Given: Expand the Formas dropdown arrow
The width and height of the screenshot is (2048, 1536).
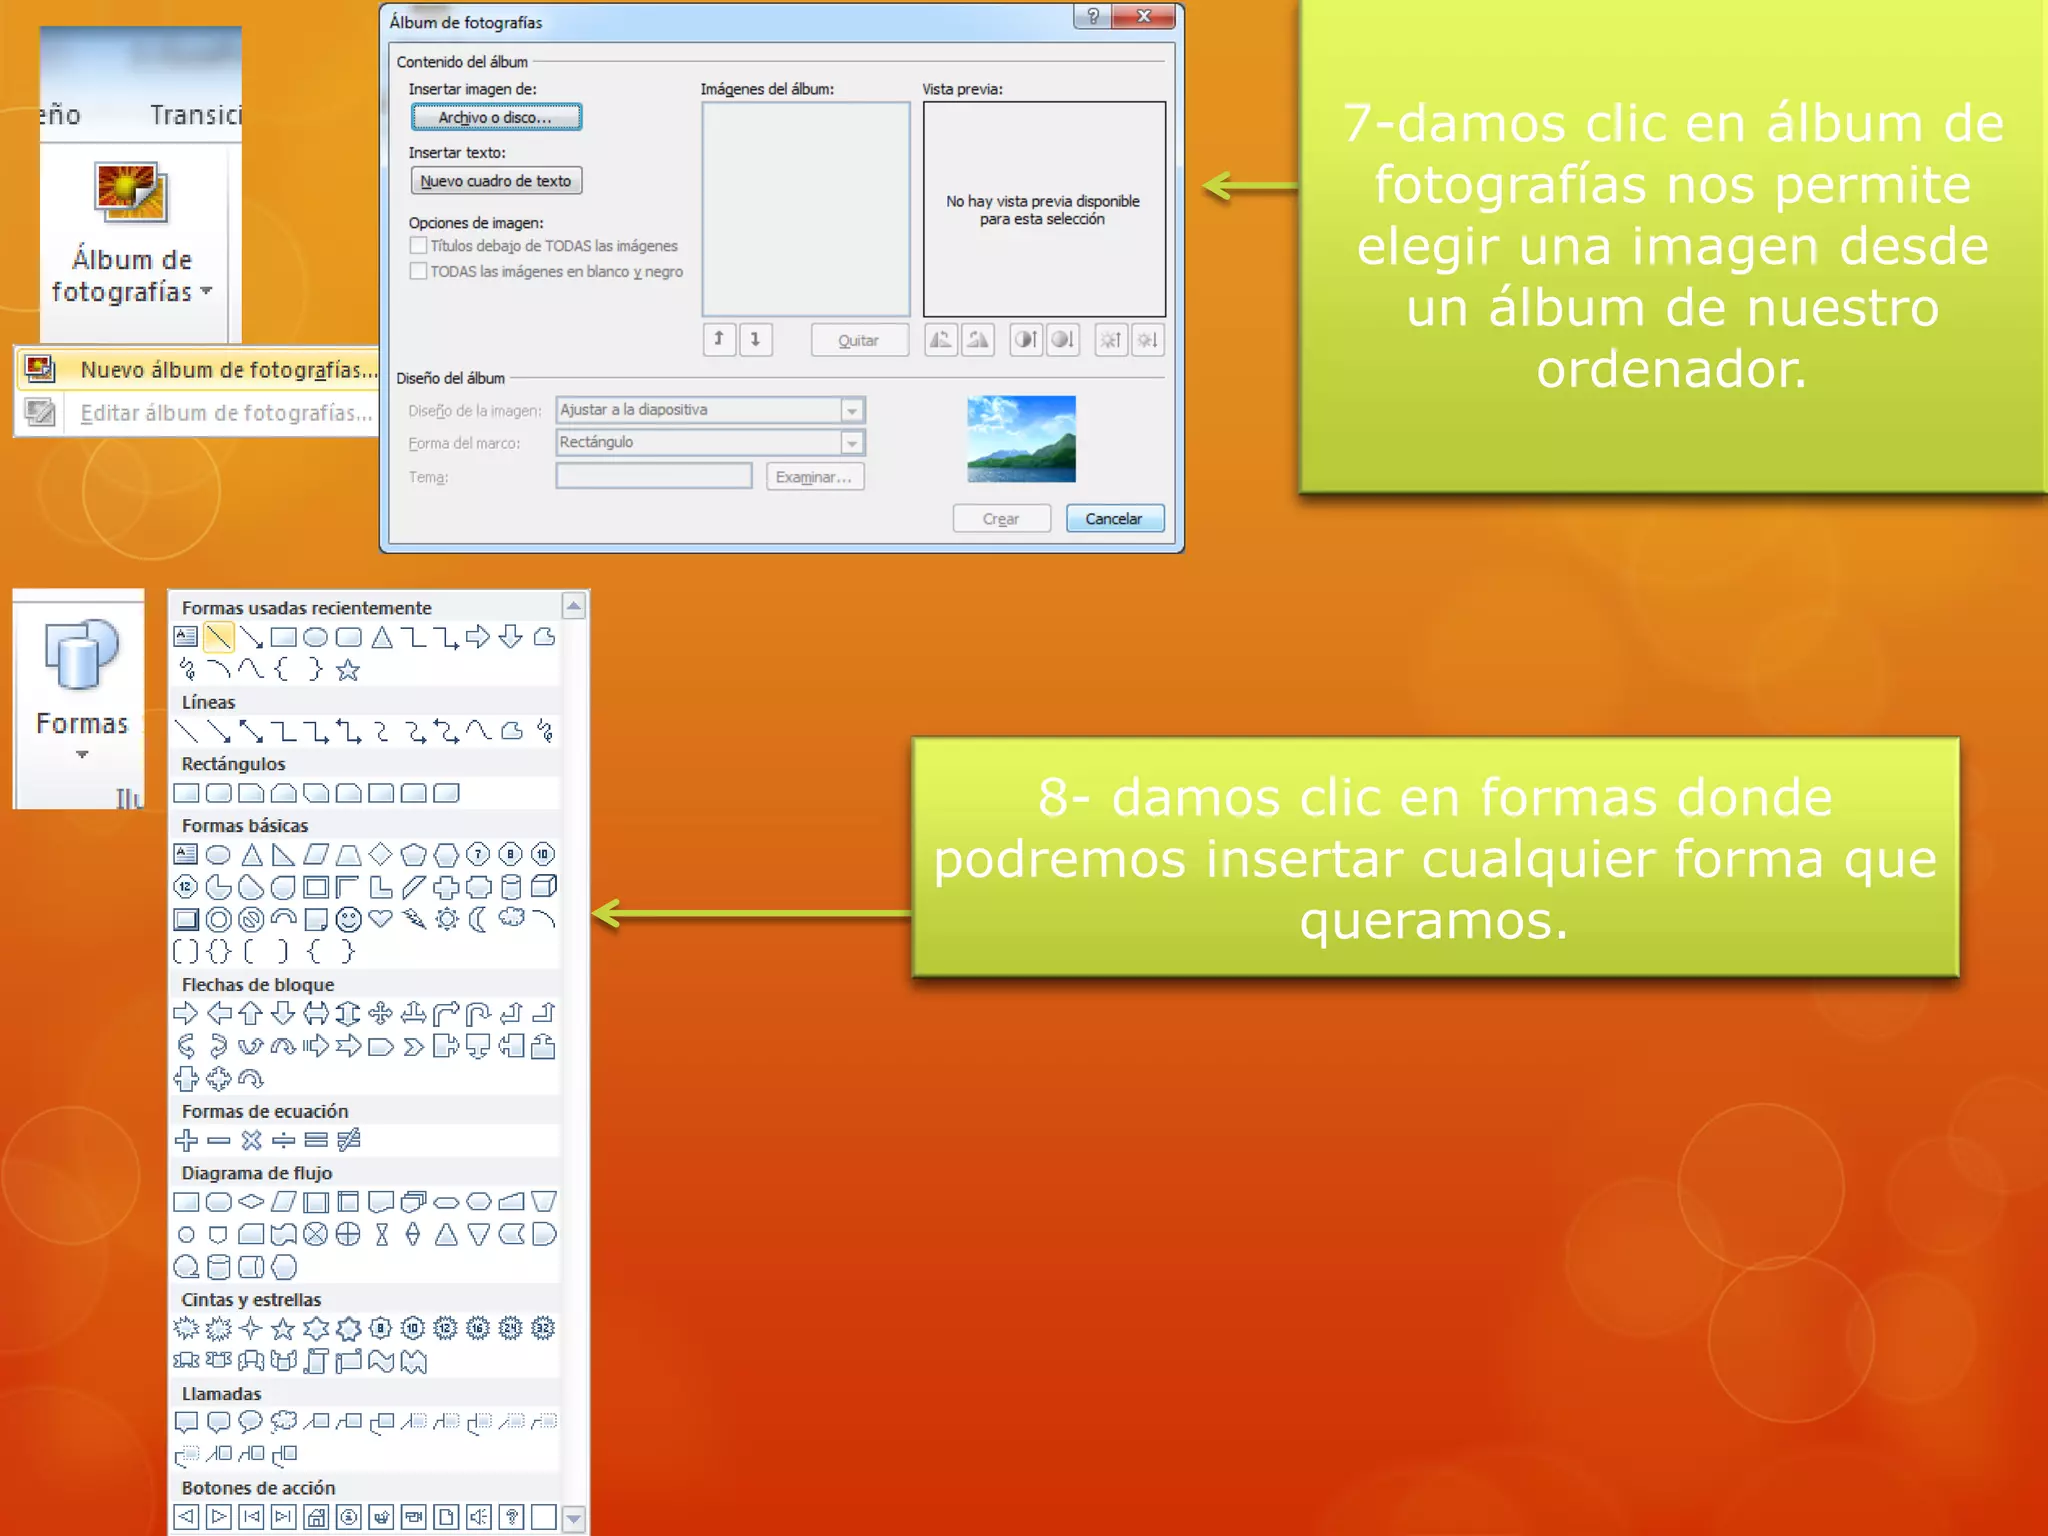Looking at the screenshot, I should point(82,754).
